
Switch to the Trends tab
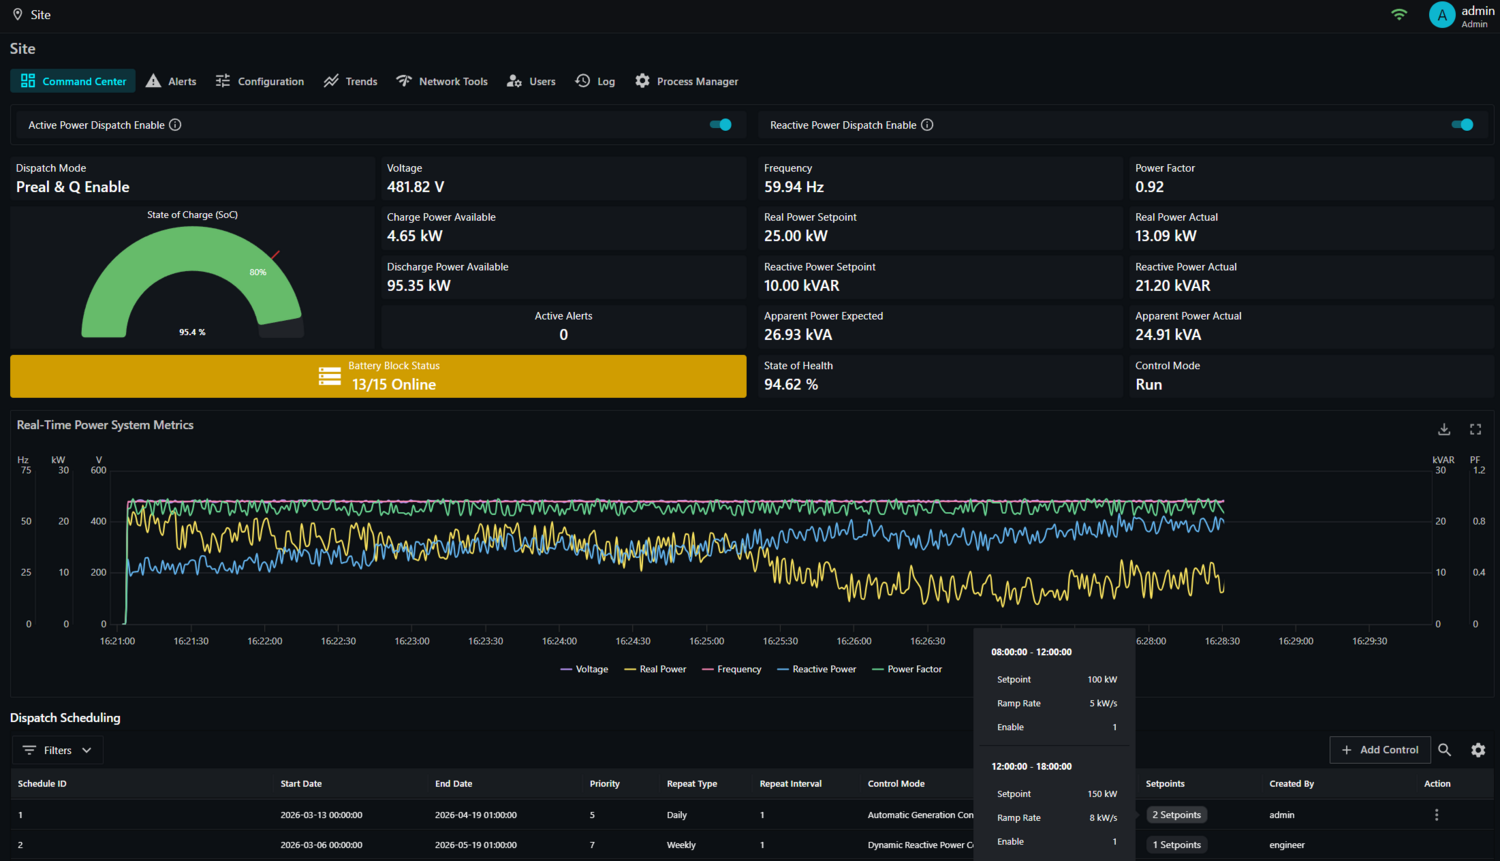(350, 81)
